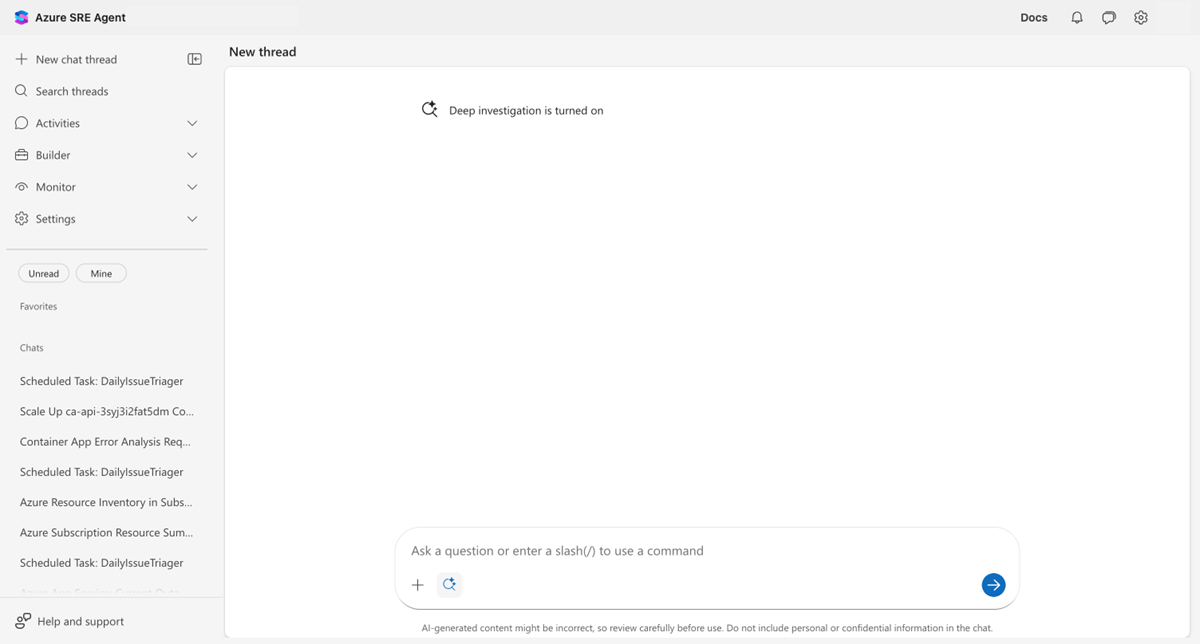
Task: Open Help and support
Action: point(80,621)
